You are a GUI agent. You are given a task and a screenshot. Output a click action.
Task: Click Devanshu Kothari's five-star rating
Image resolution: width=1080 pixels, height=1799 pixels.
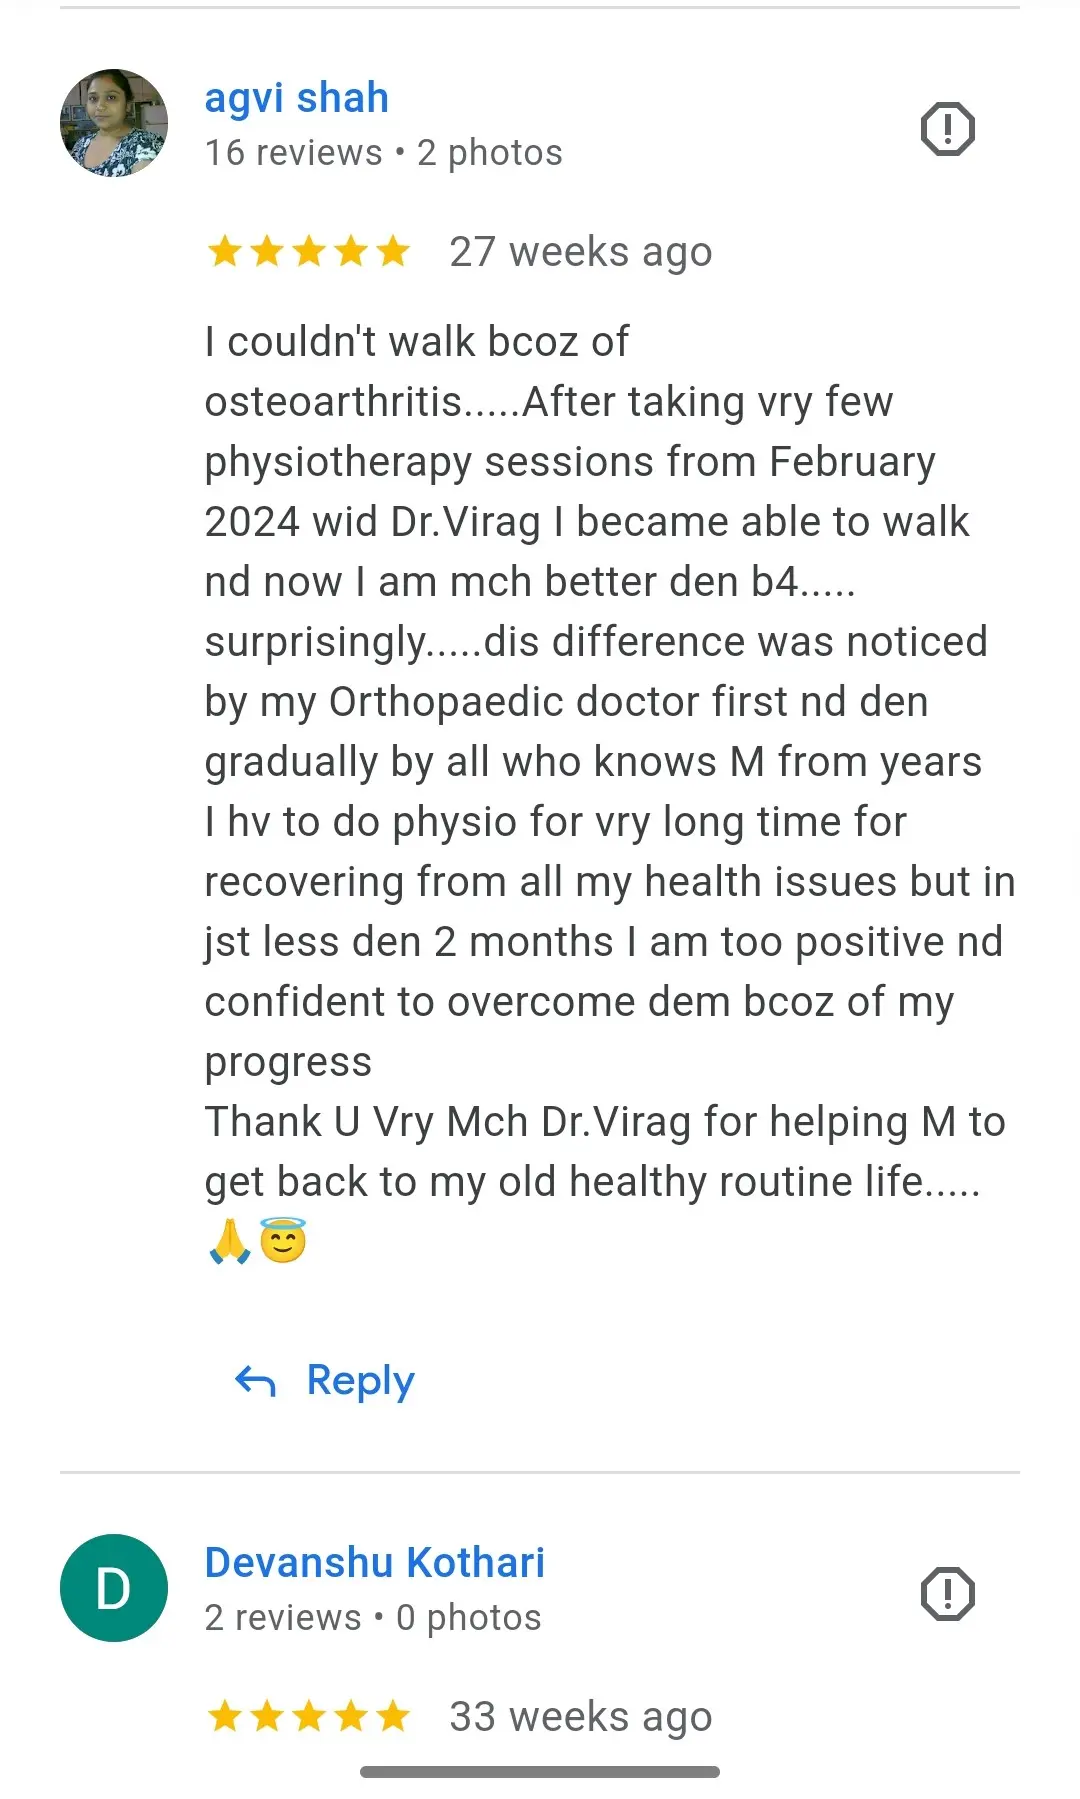pyautogui.click(x=309, y=1717)
